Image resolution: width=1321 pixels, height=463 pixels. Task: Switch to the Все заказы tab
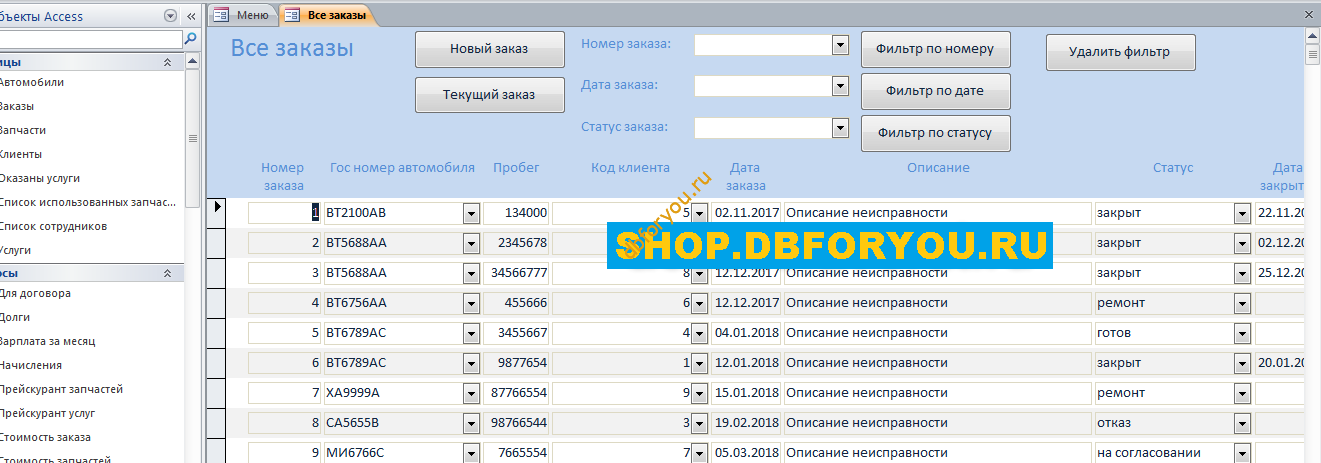(x=326, y=15)
